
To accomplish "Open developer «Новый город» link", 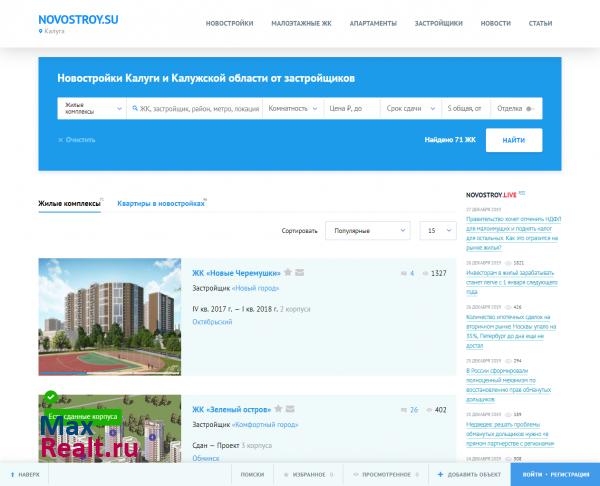I will (x=256, y=288).
